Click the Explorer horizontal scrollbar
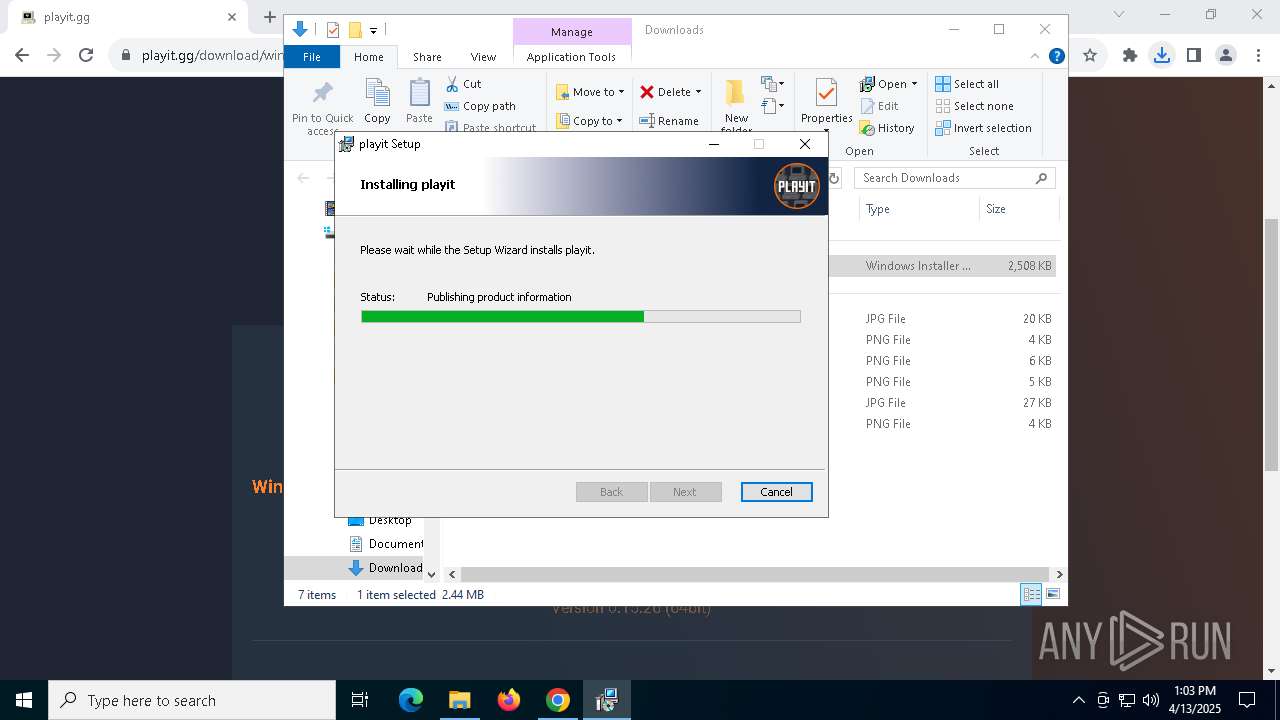 (x=755, y=574)
